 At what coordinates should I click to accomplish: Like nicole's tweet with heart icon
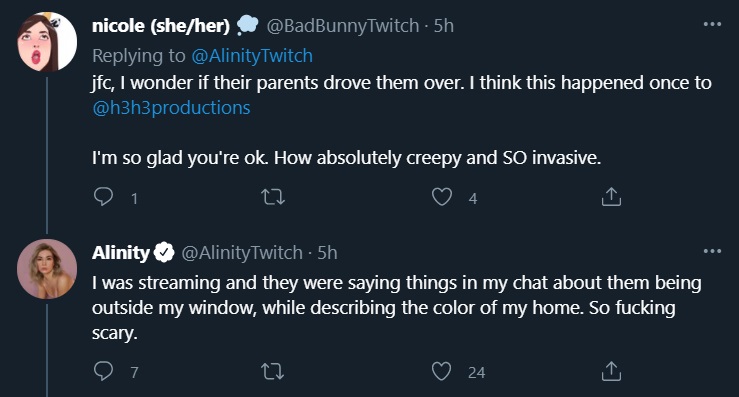(x=442, y=197)
